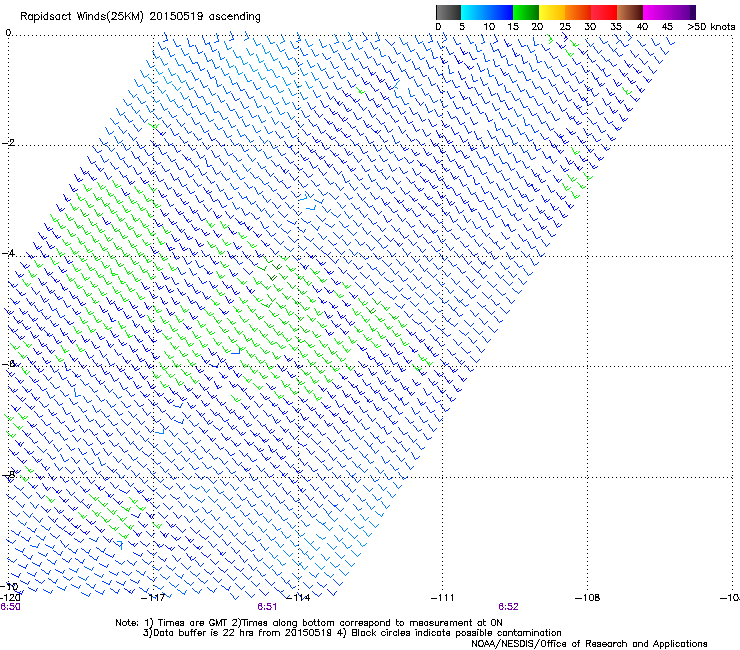Click the longitude label '-111'
This screenshot has height=650, width=740.
pos(443,598)
